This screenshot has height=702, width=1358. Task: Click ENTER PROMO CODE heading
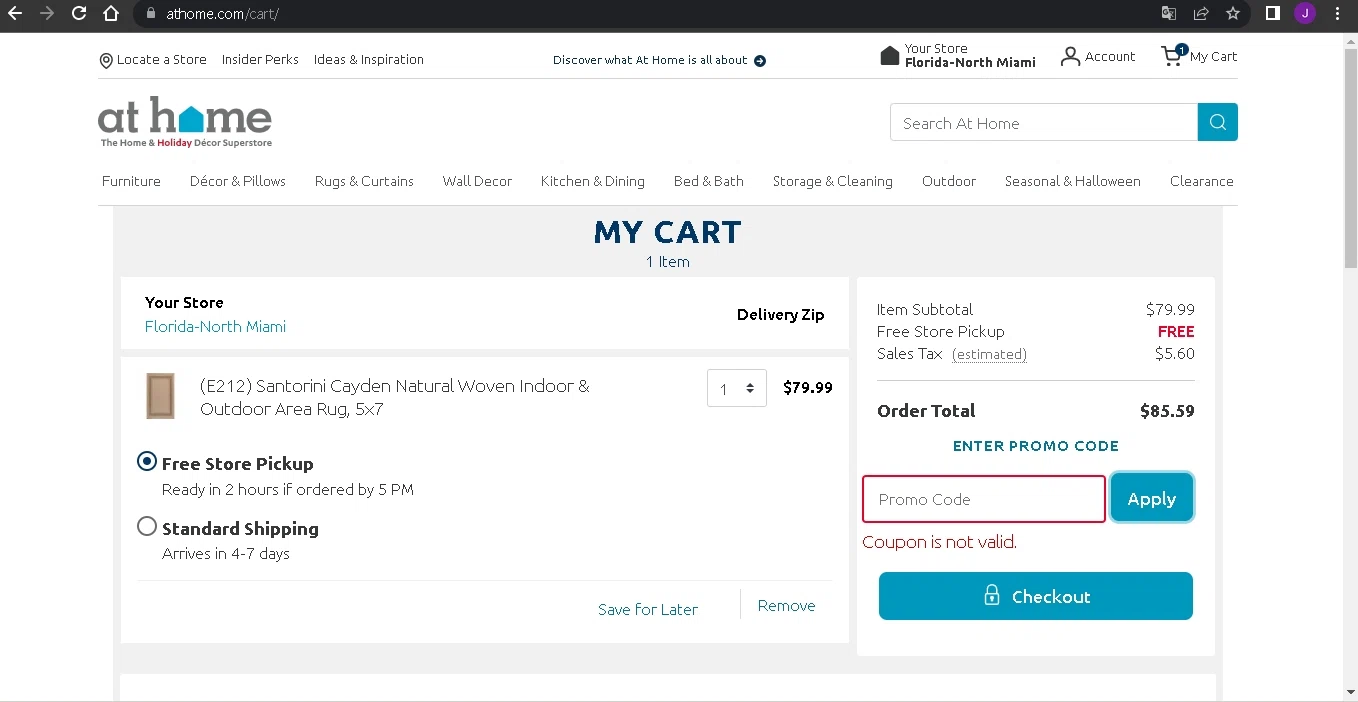tap(1036, 446)
